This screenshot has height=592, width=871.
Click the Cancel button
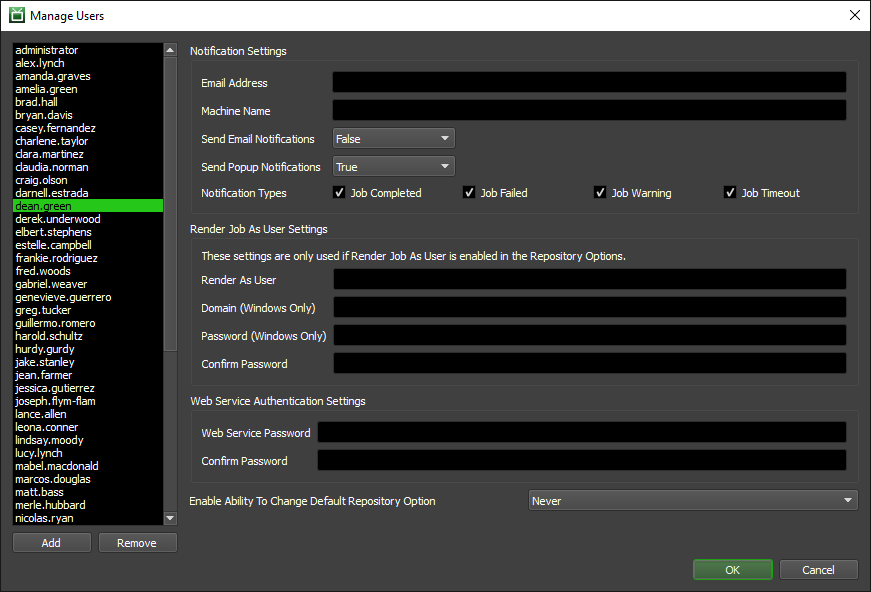[819, 570]
